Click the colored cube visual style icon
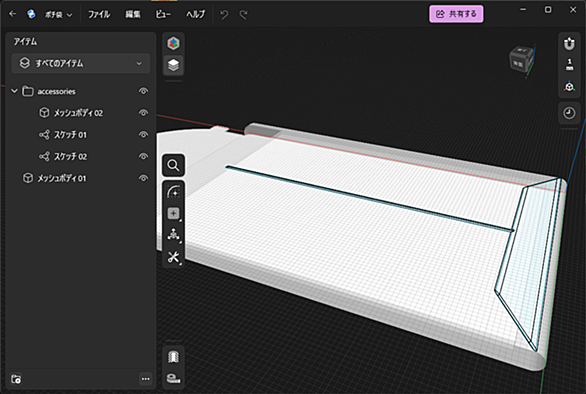The width and height of the screenshot is (586, 394). 173,43
